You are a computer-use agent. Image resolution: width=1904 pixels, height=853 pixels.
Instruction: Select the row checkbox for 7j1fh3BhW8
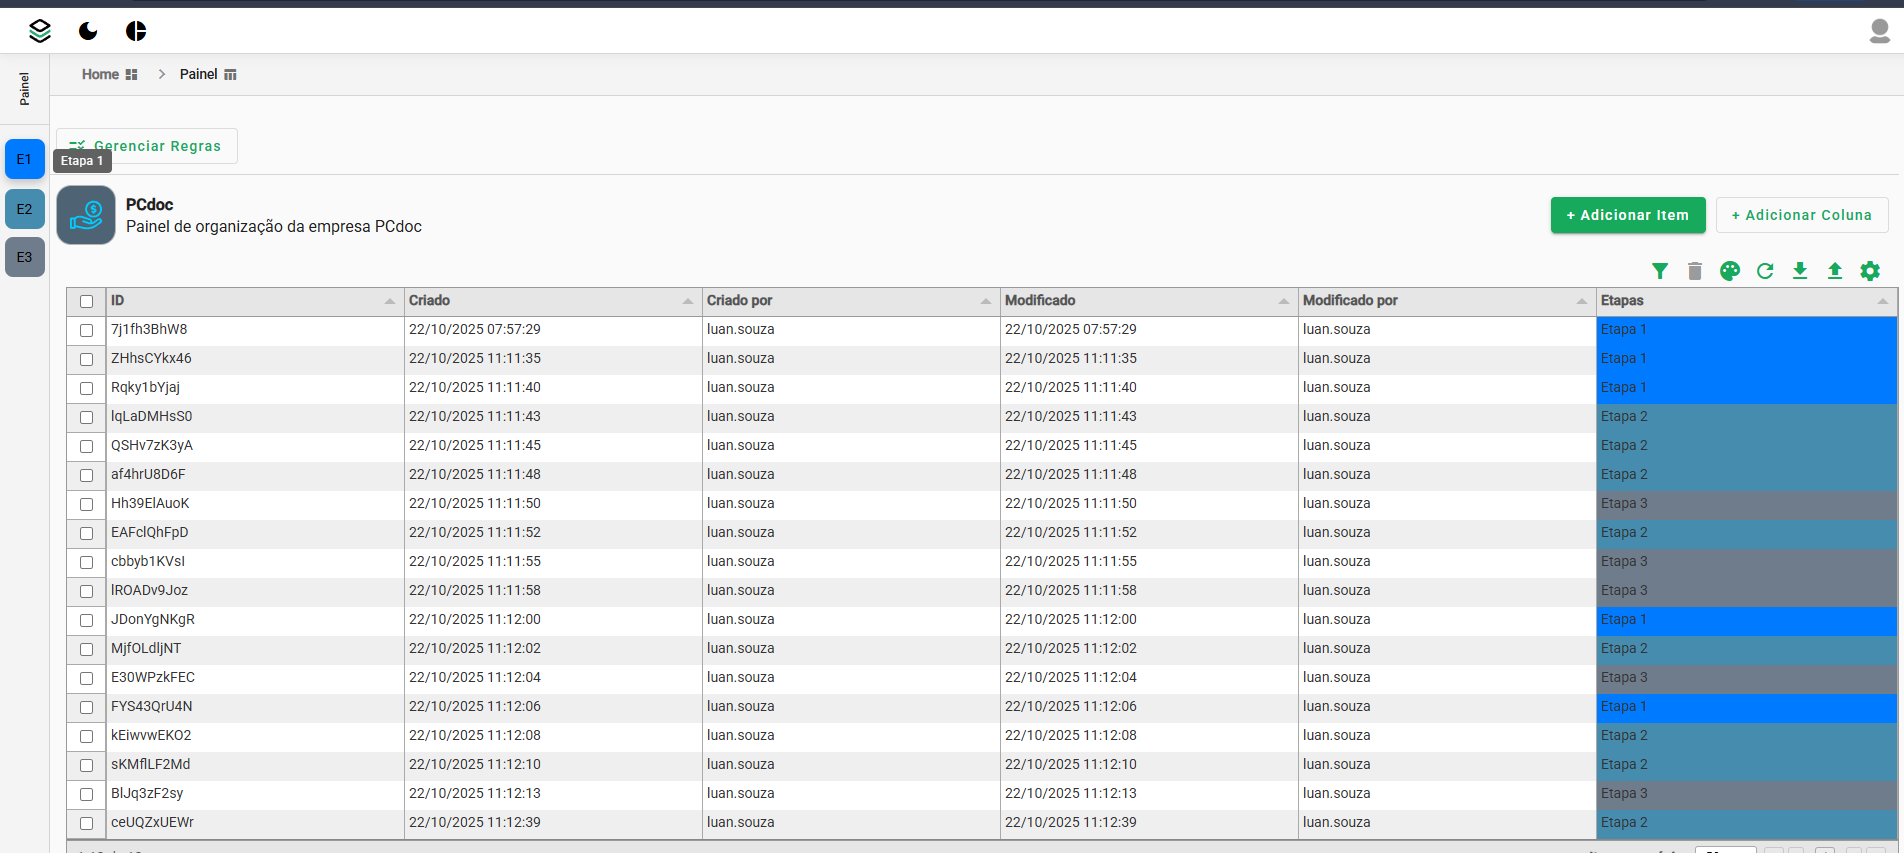87,330
